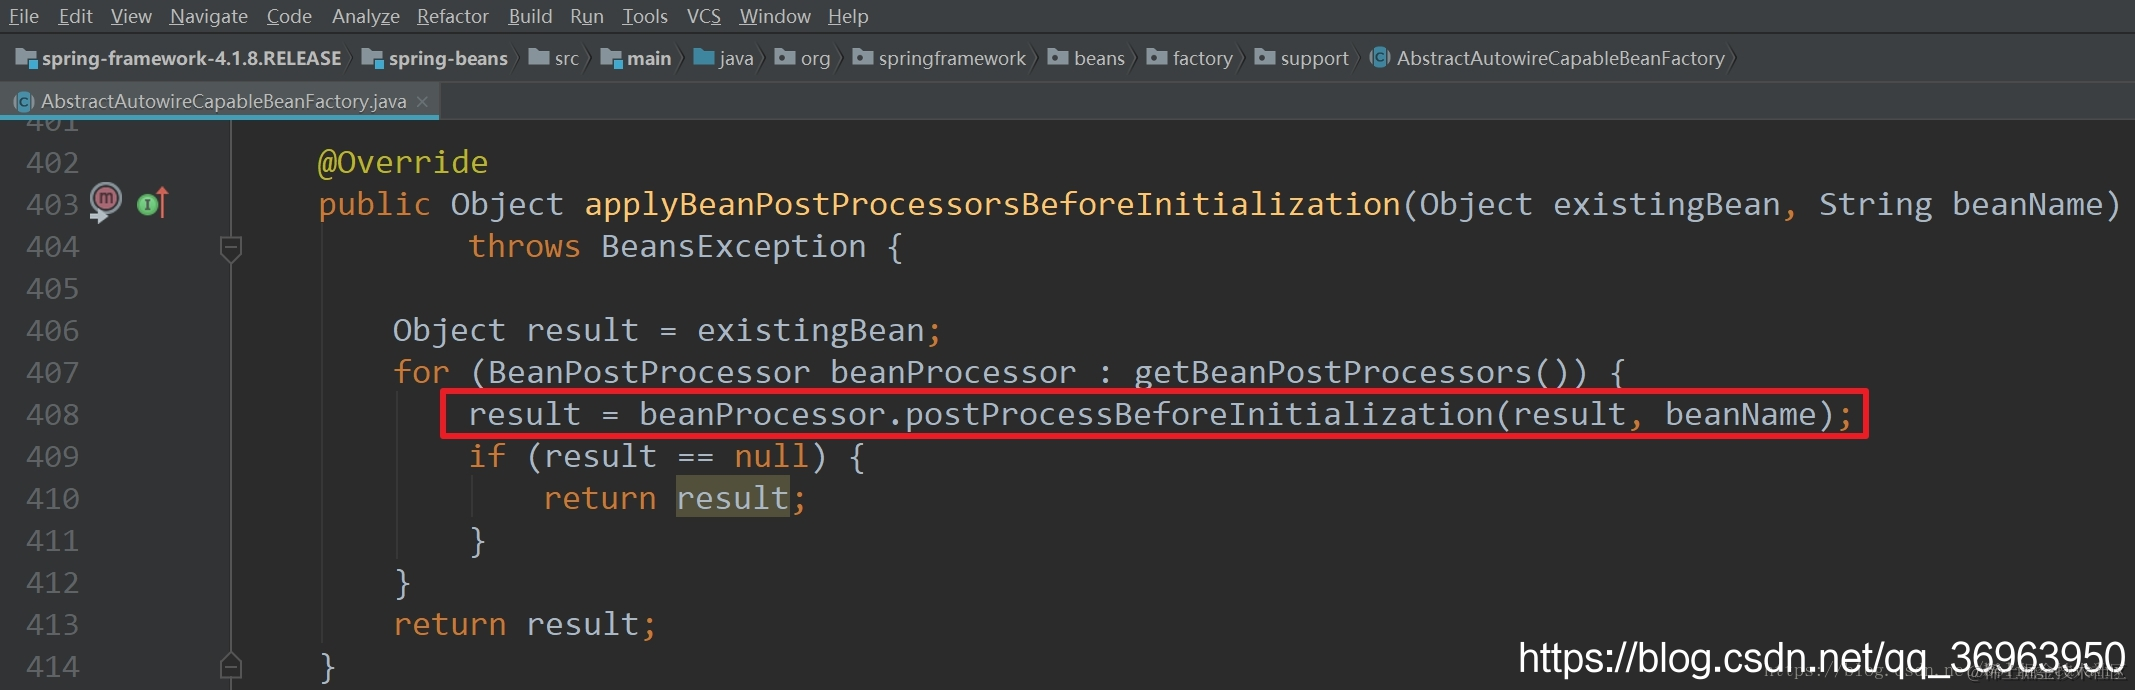The height and width of the screenshot is (690, 2135).
Task: Select beans package breadcrumb
Action: click(1086, 58)
